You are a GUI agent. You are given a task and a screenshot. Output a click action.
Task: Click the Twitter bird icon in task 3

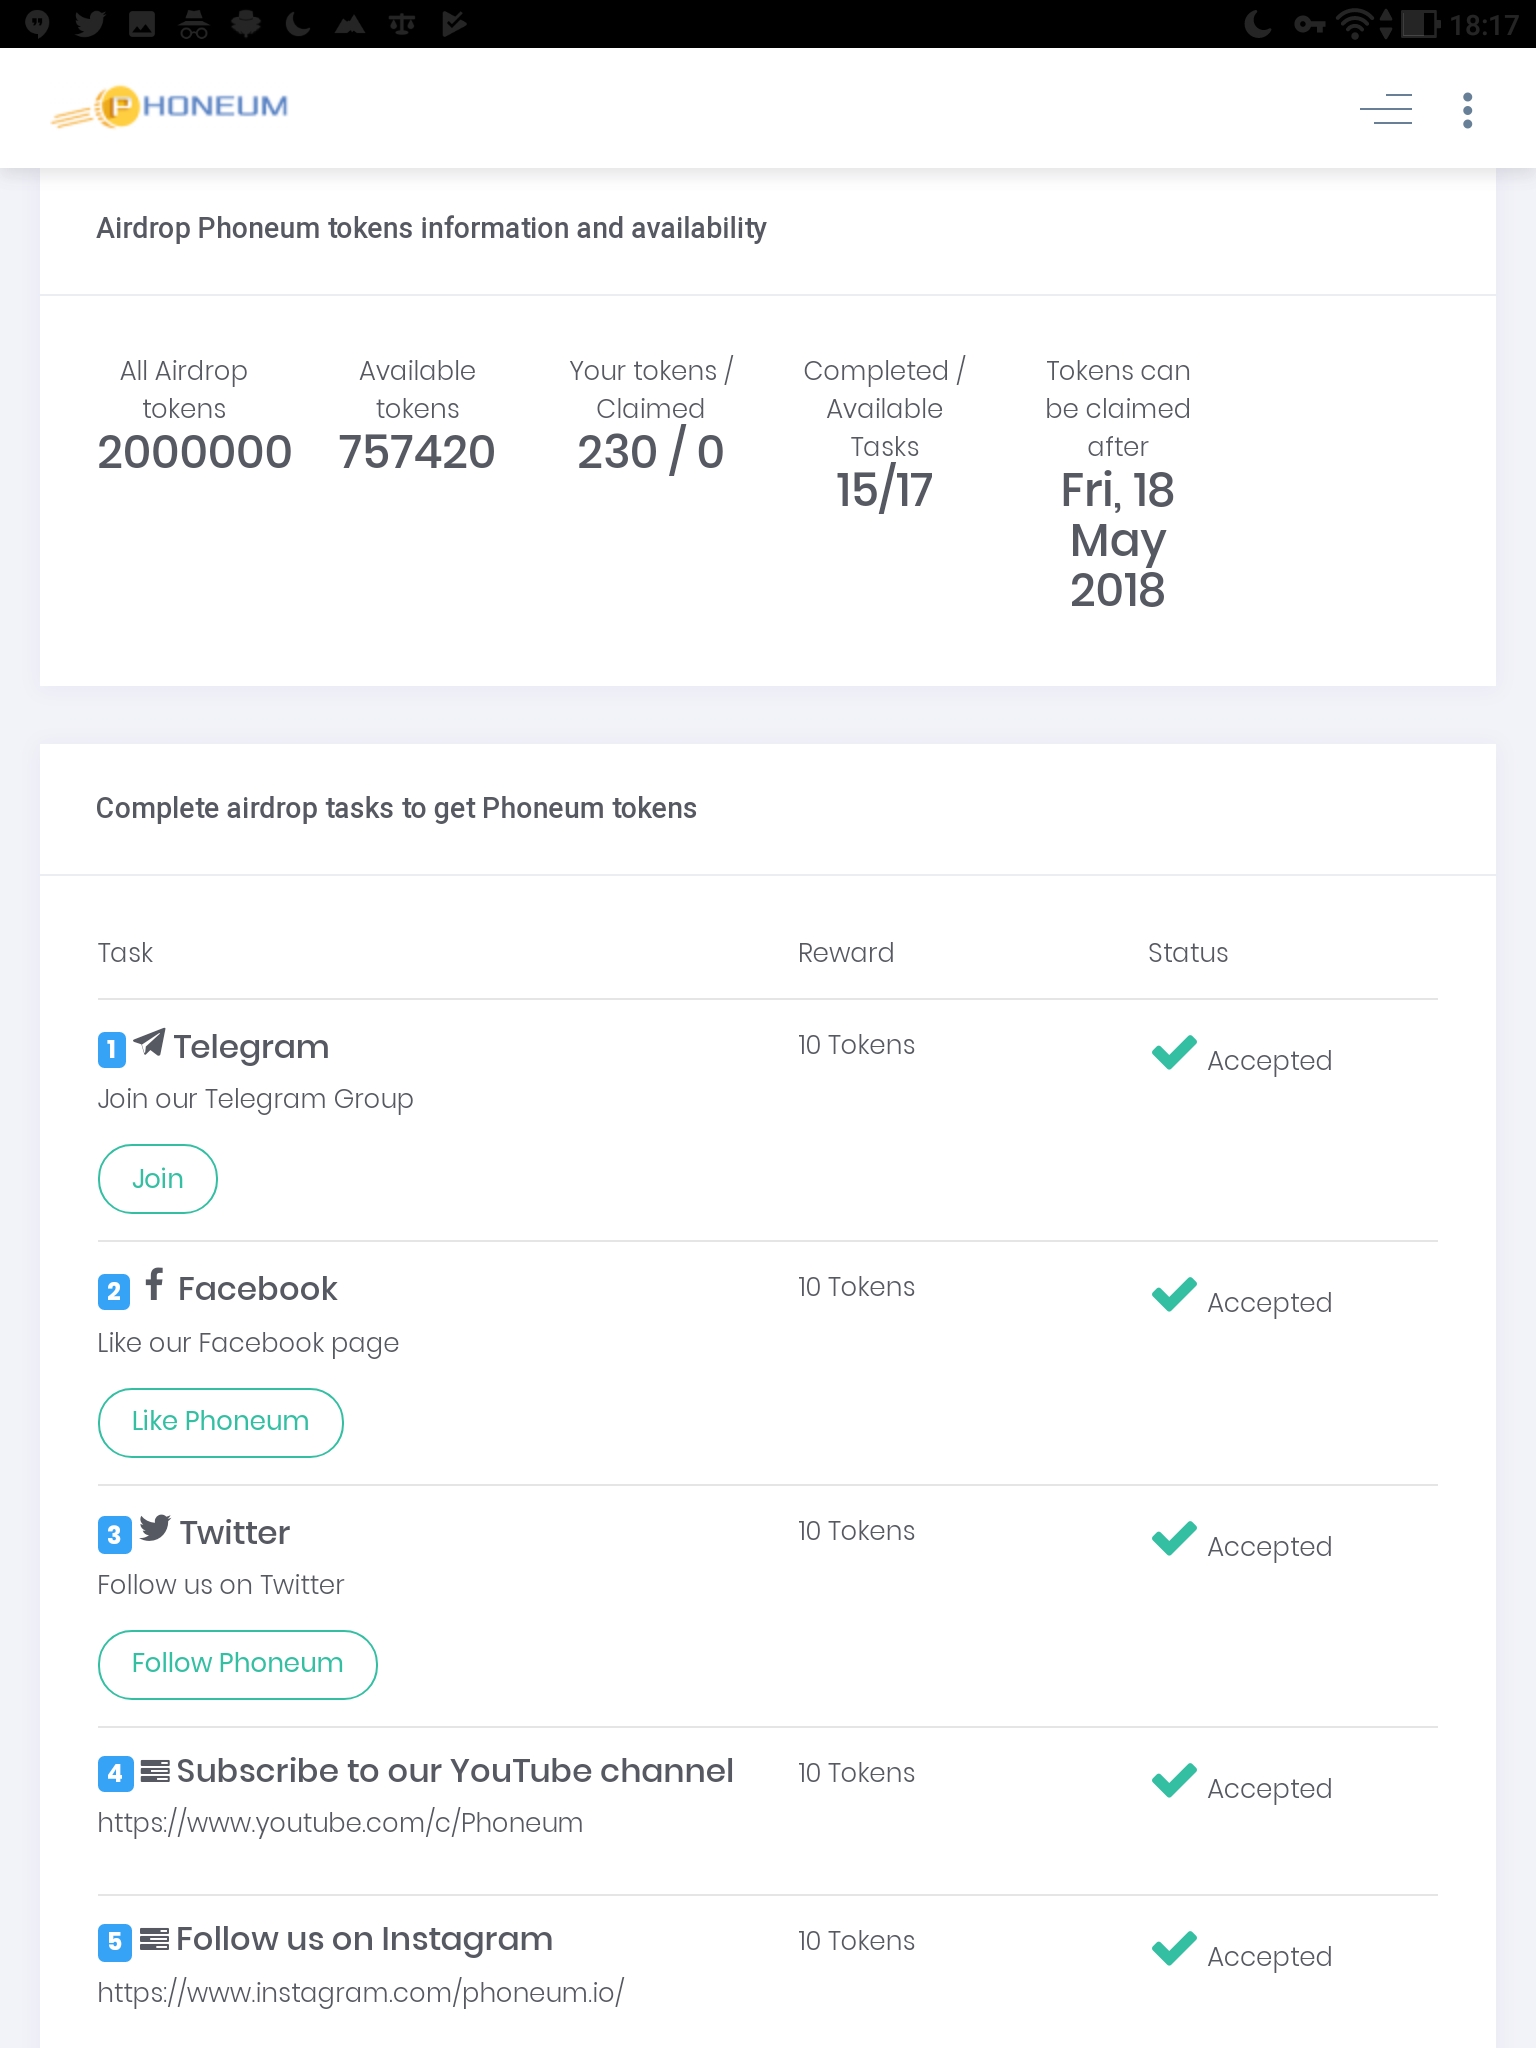[155, 1530]
